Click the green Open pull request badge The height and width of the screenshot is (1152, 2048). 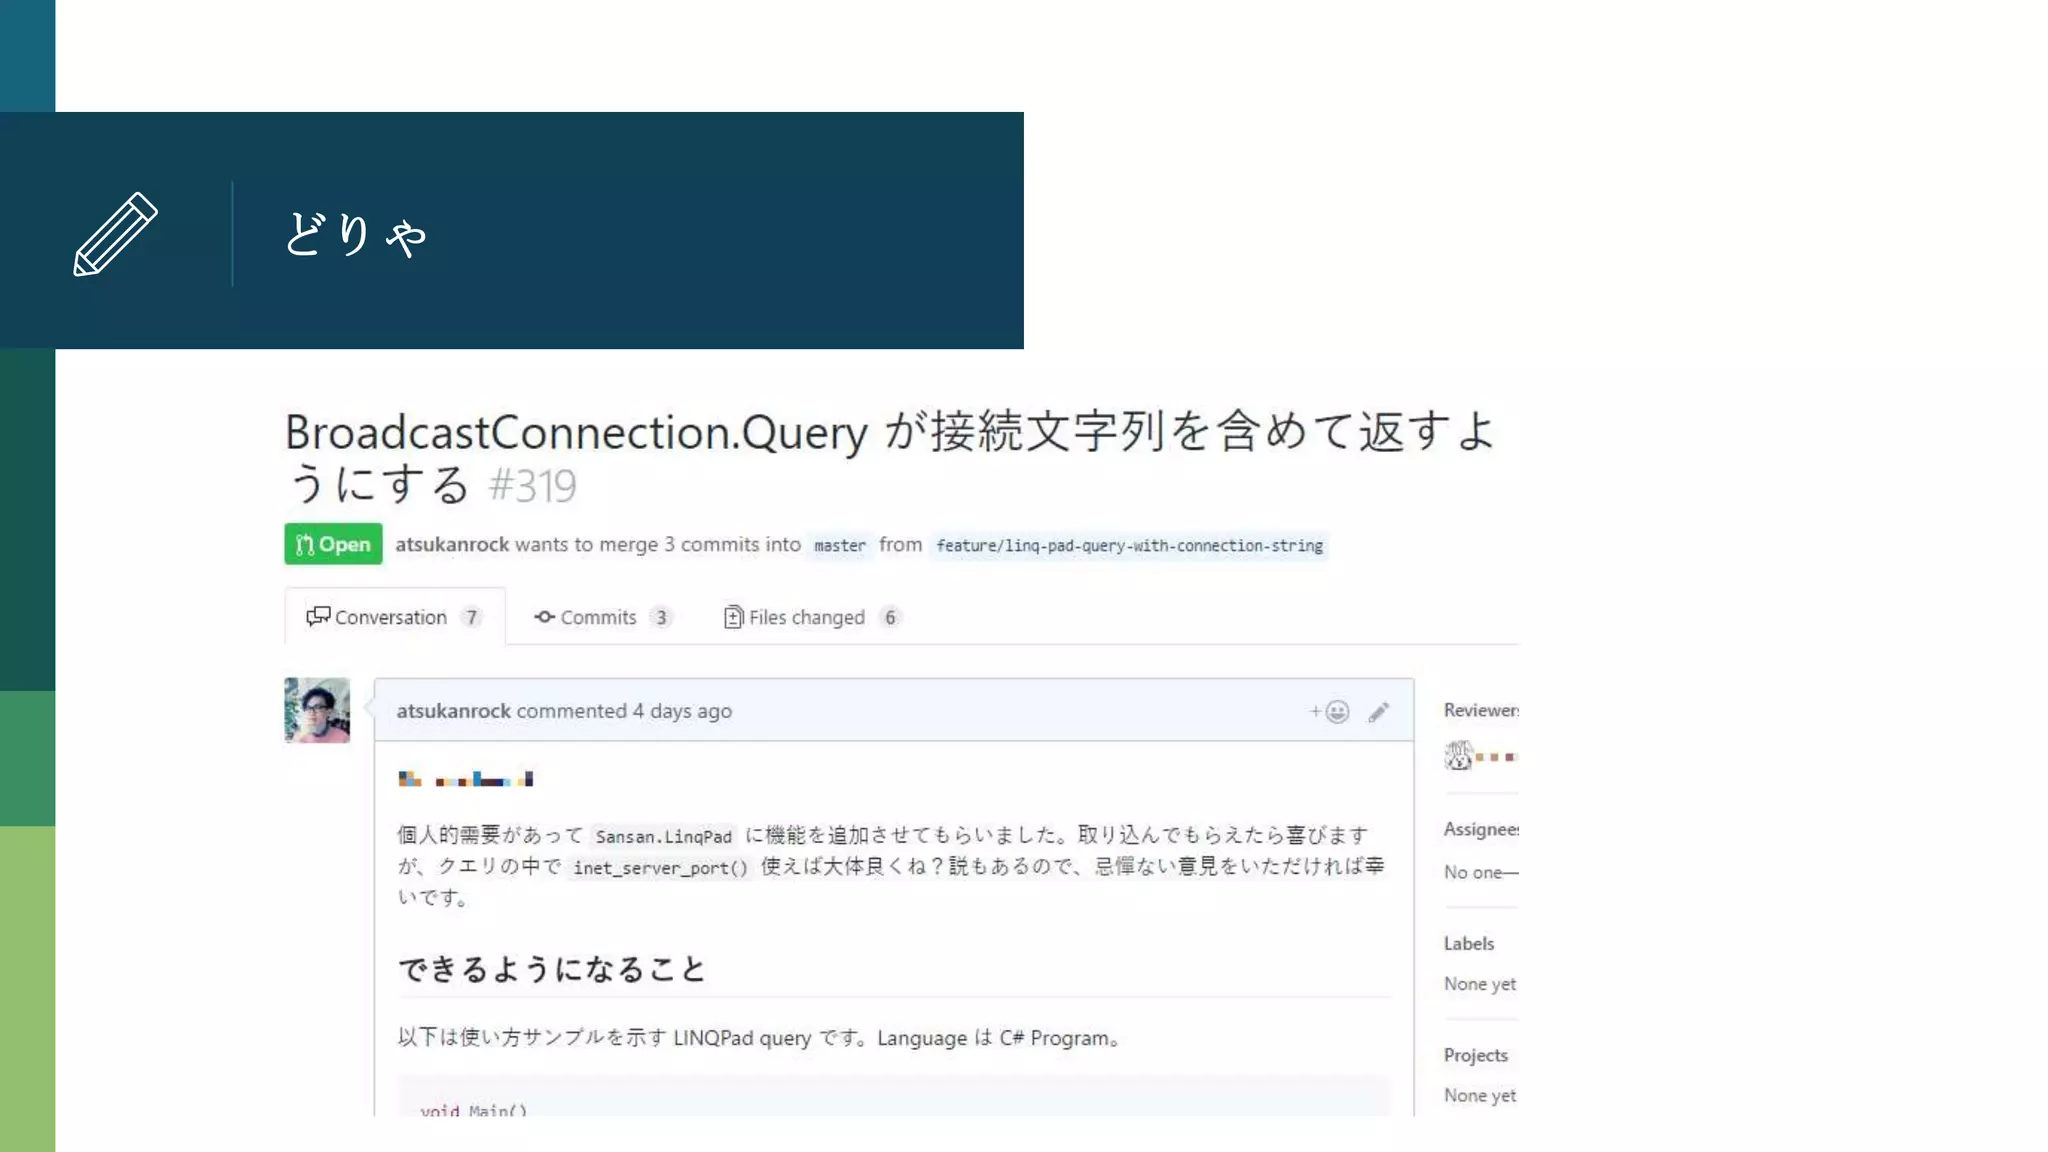click(x=333, y=544)
